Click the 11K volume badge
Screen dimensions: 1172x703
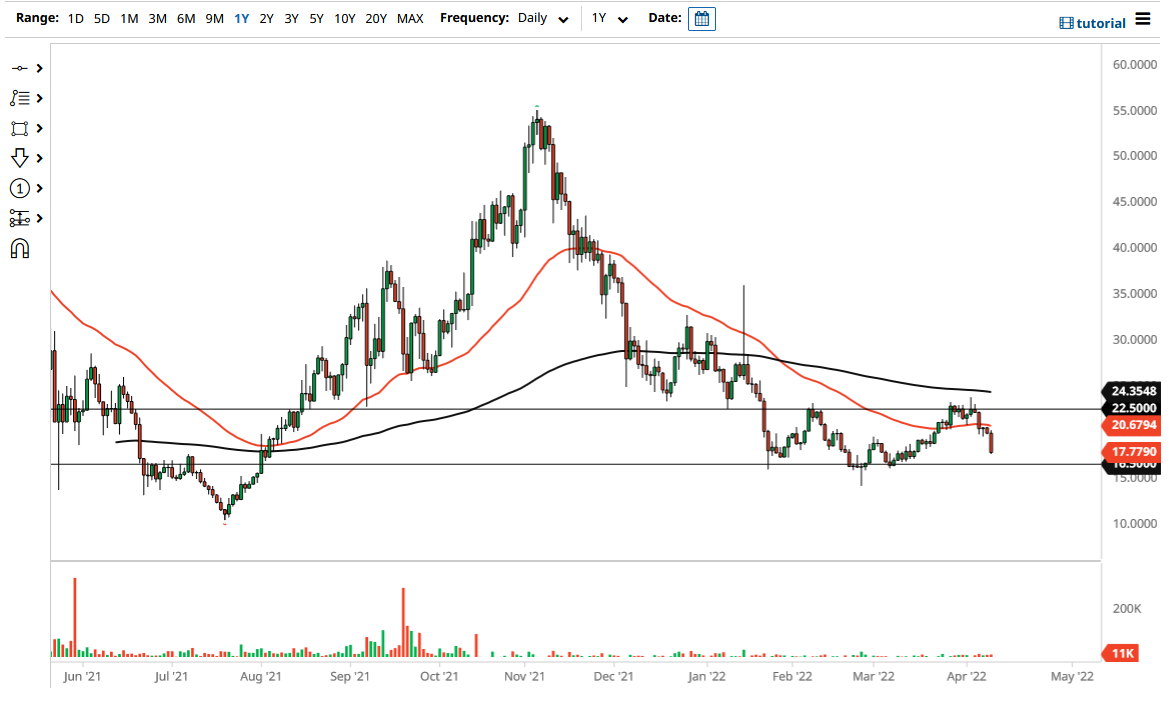(x=1124, y=653)
